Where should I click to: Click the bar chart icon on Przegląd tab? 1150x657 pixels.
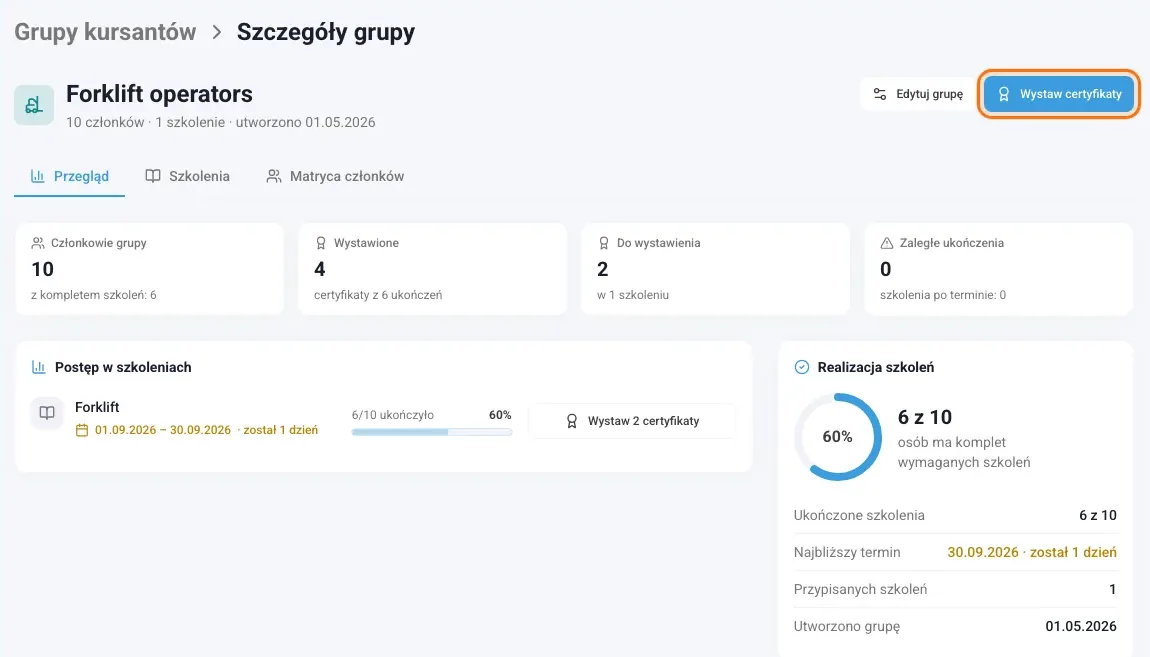point(37,176)
